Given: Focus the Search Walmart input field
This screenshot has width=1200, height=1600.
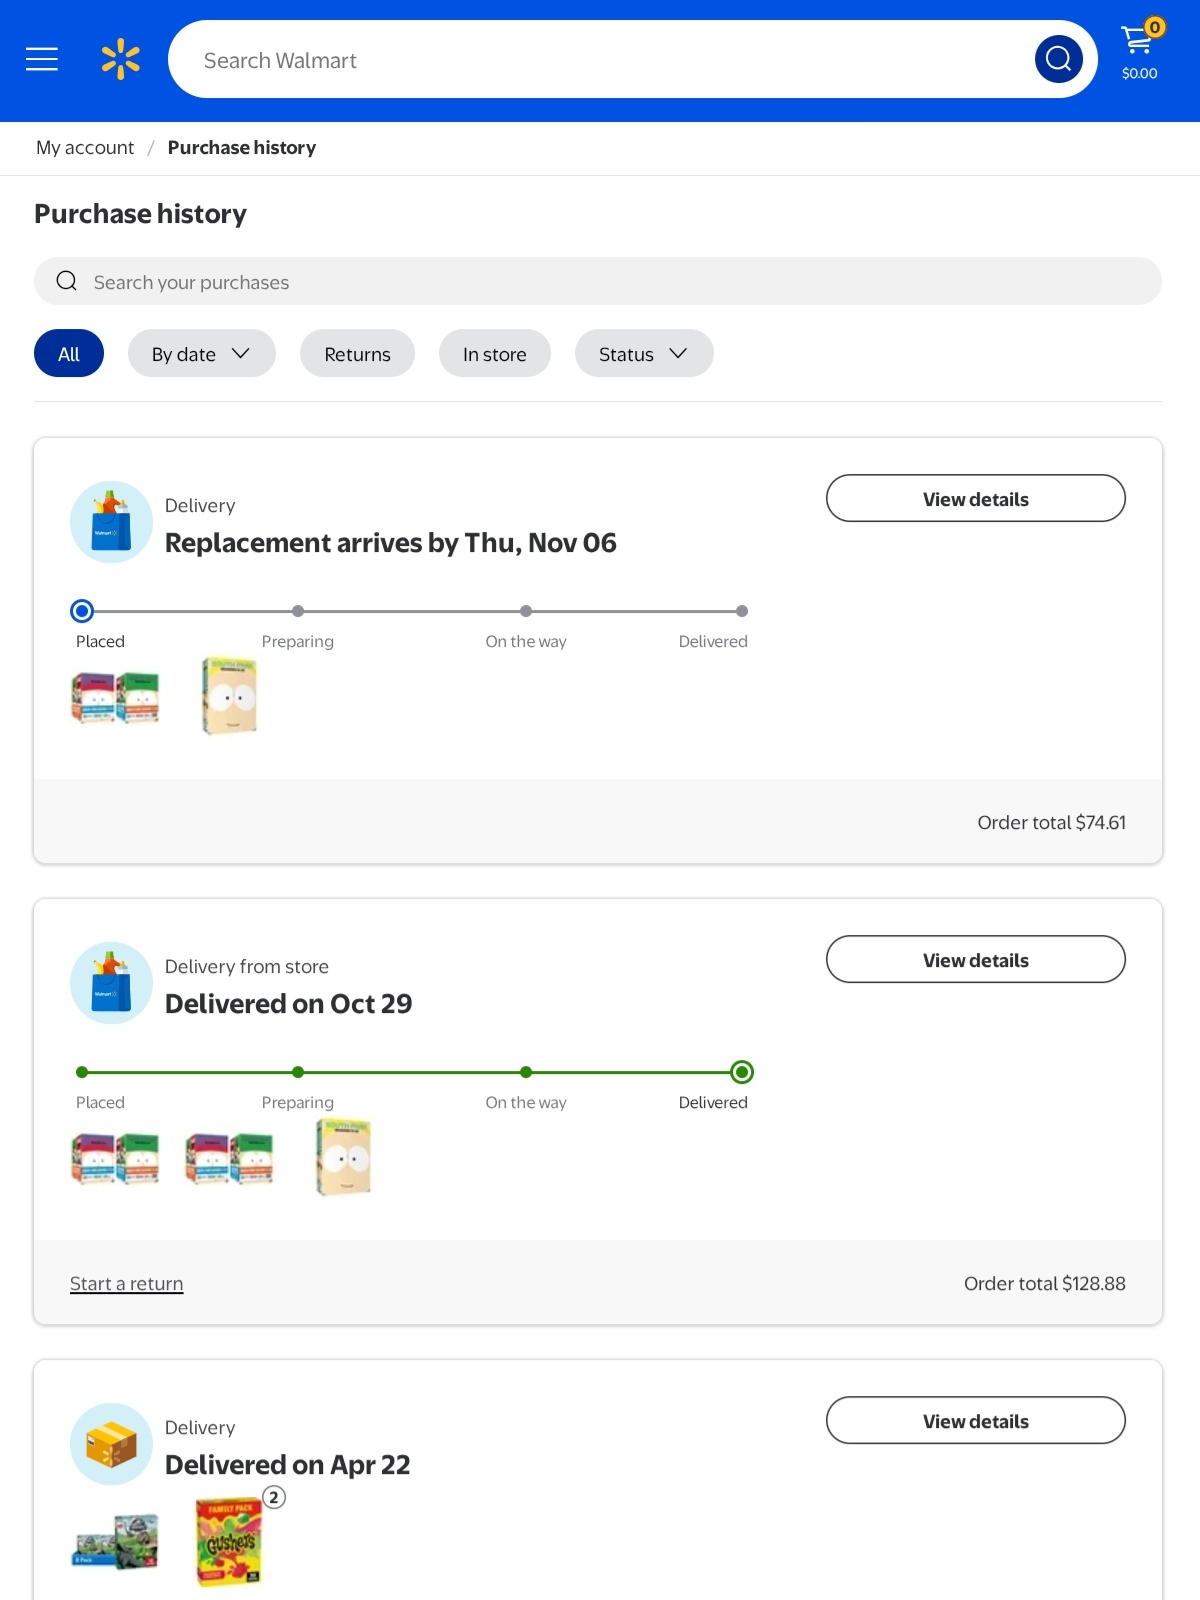Looking at the screenshot, I should click(x=600, y=60).
